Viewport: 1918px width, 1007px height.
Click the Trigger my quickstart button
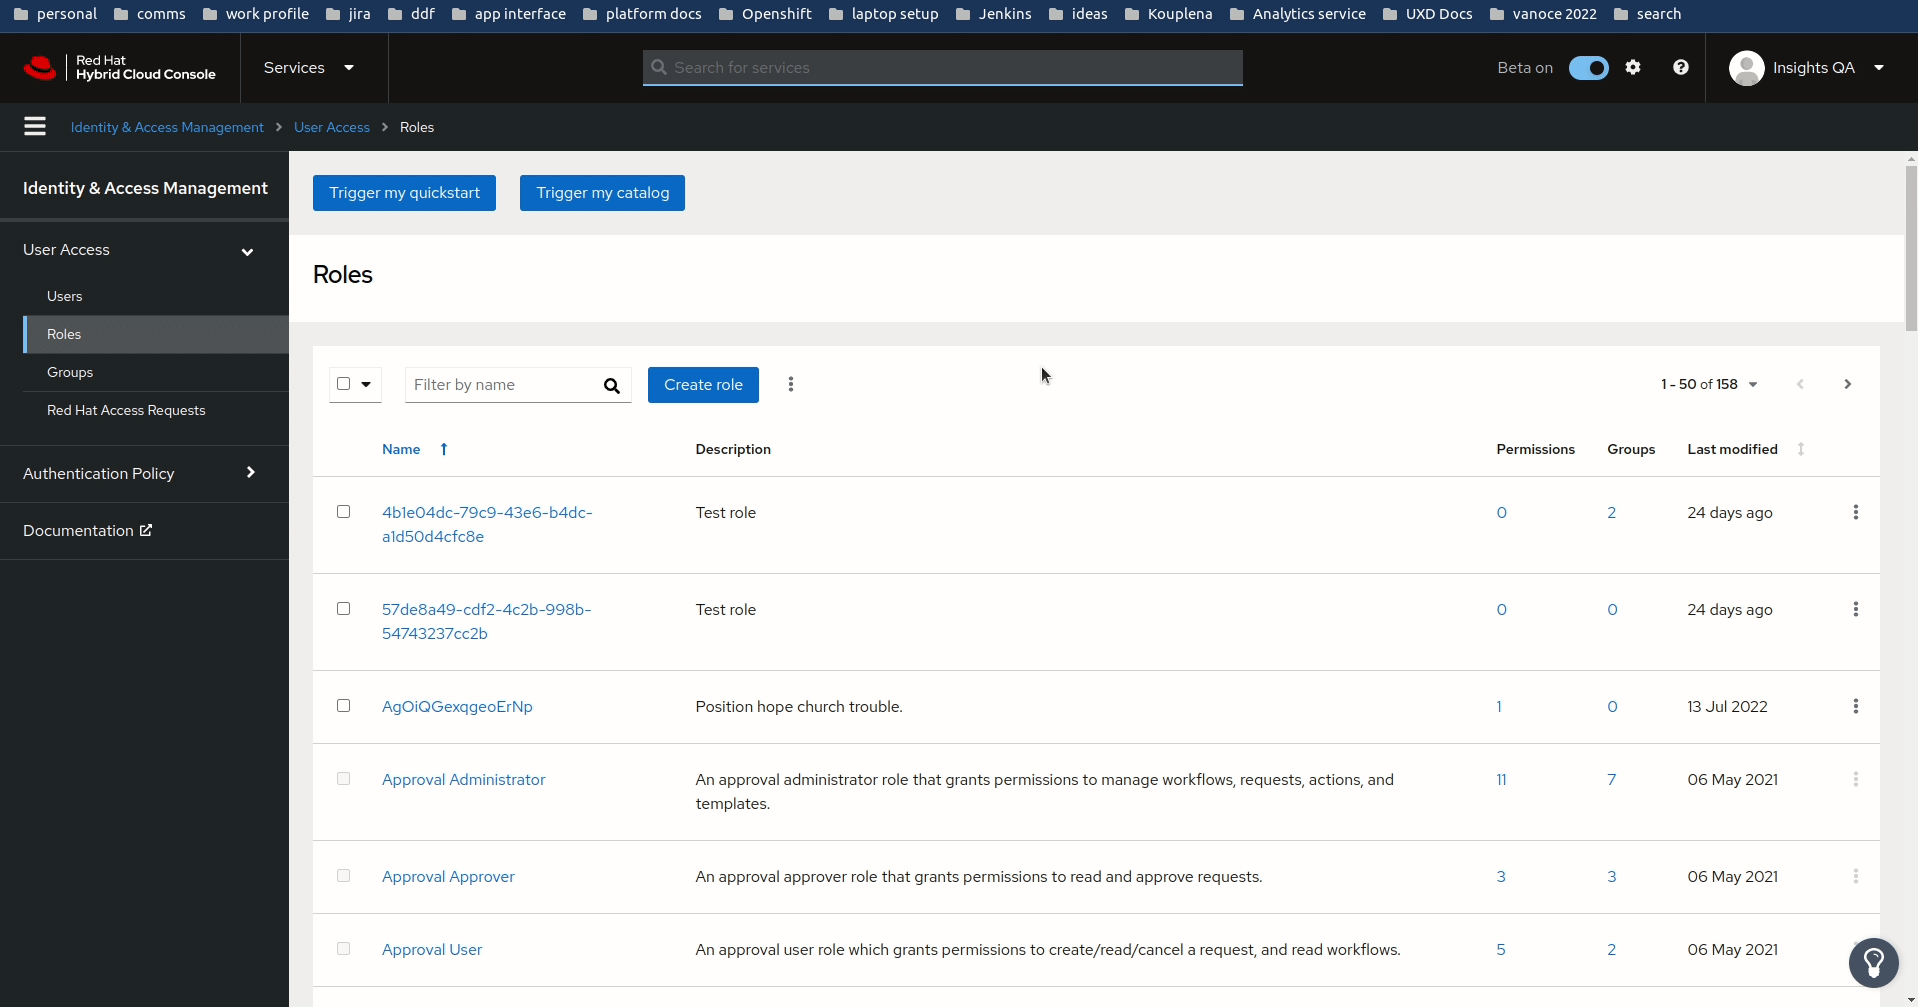[x=404, y=193]
